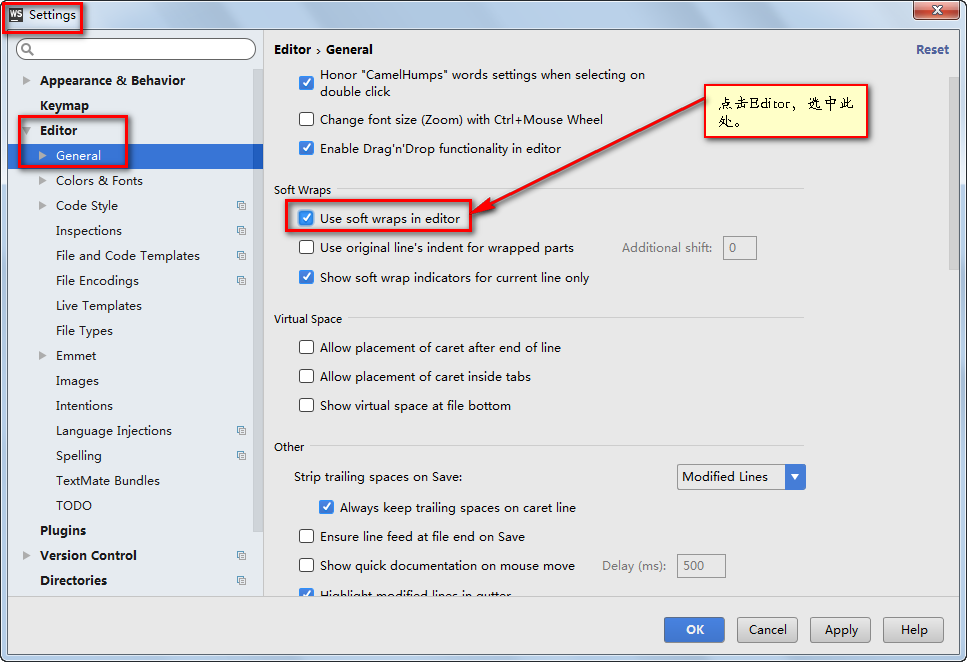967x662 pixels.
Task: Expand the Emmet arrow
Action: (43, 355)
